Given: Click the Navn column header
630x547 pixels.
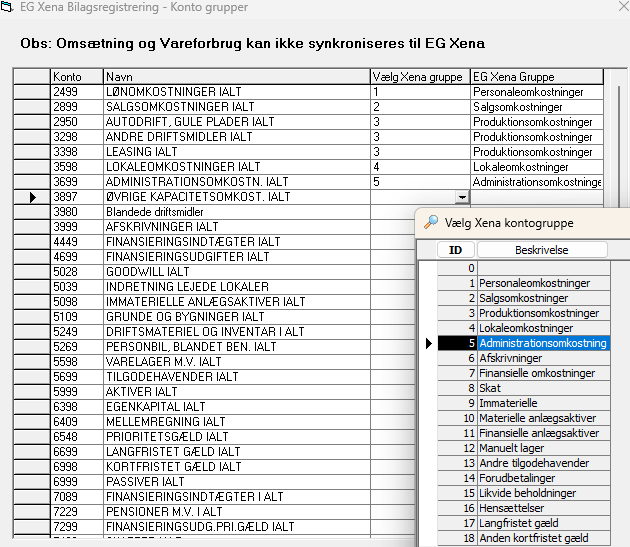Looking at the screenshot, I should [x=236, y=77].
